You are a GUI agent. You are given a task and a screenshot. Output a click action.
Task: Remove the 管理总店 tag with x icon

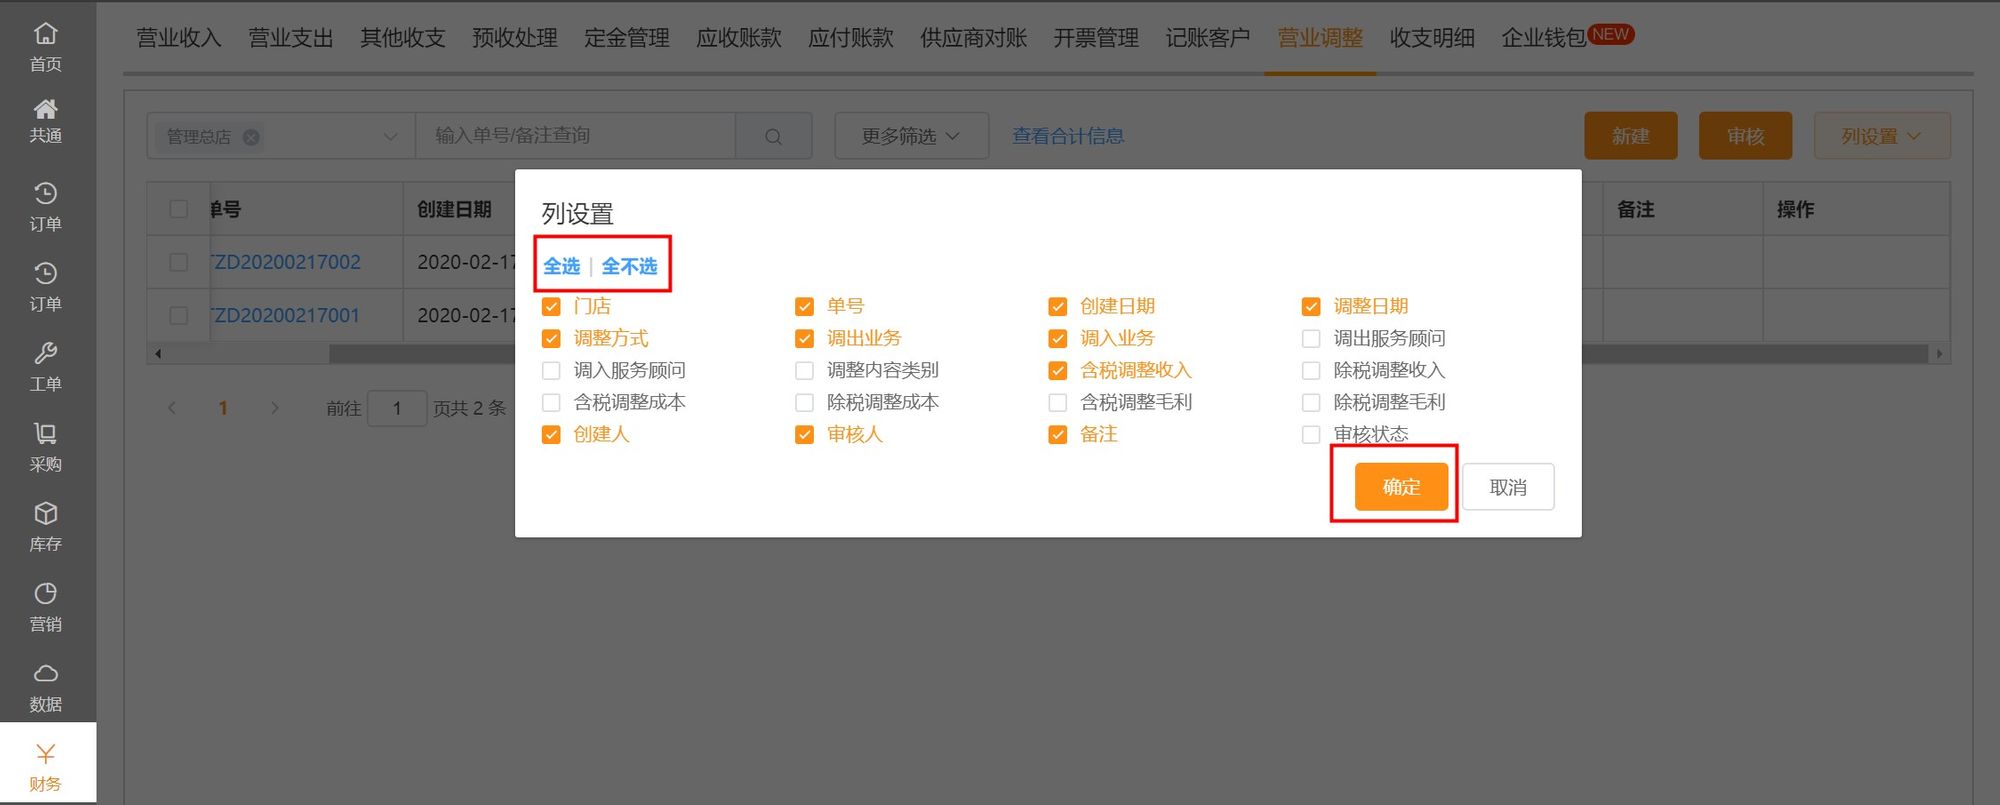pos(251,137)
